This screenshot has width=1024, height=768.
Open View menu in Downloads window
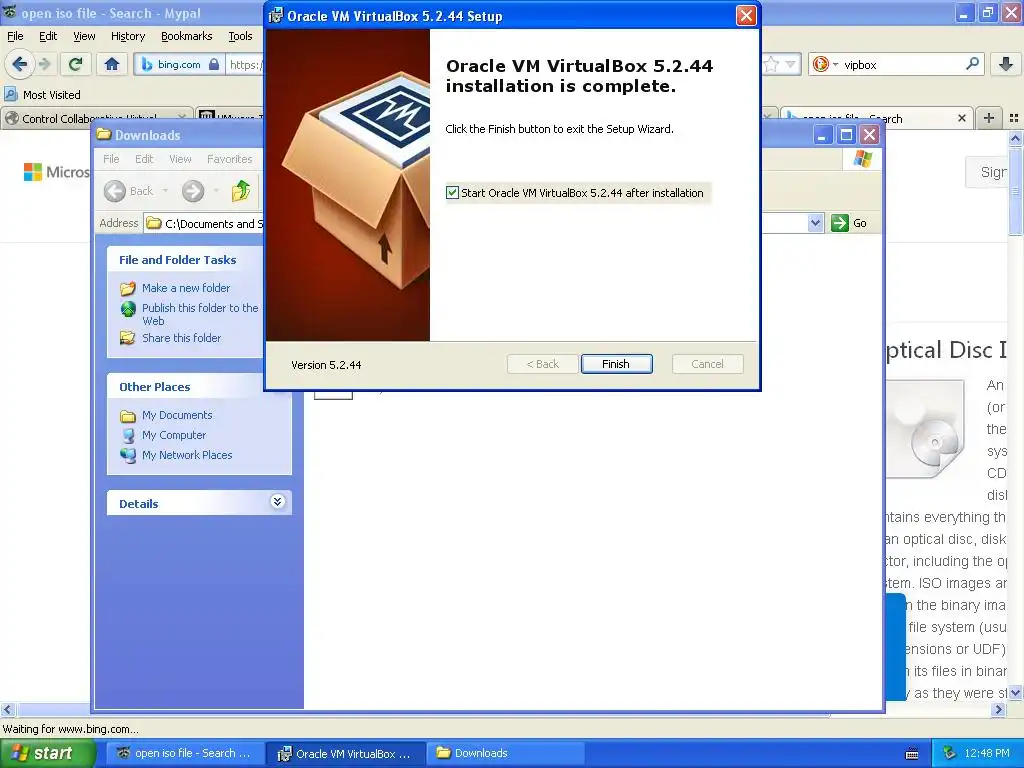[180, 159]
